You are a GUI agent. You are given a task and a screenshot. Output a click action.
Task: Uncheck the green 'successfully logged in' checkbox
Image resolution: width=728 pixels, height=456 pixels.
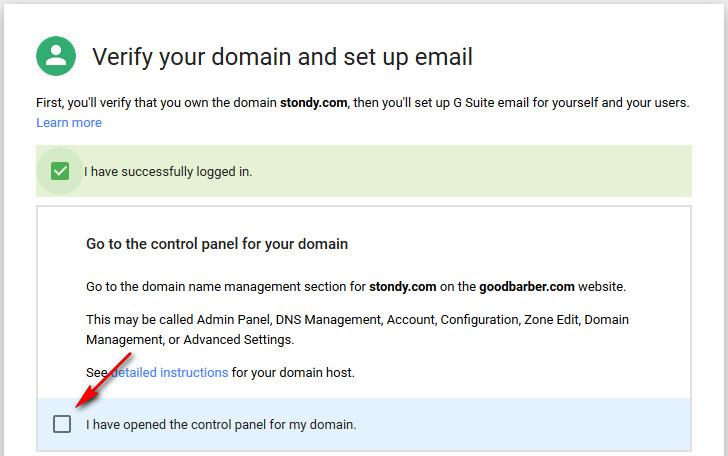[60, 171]
